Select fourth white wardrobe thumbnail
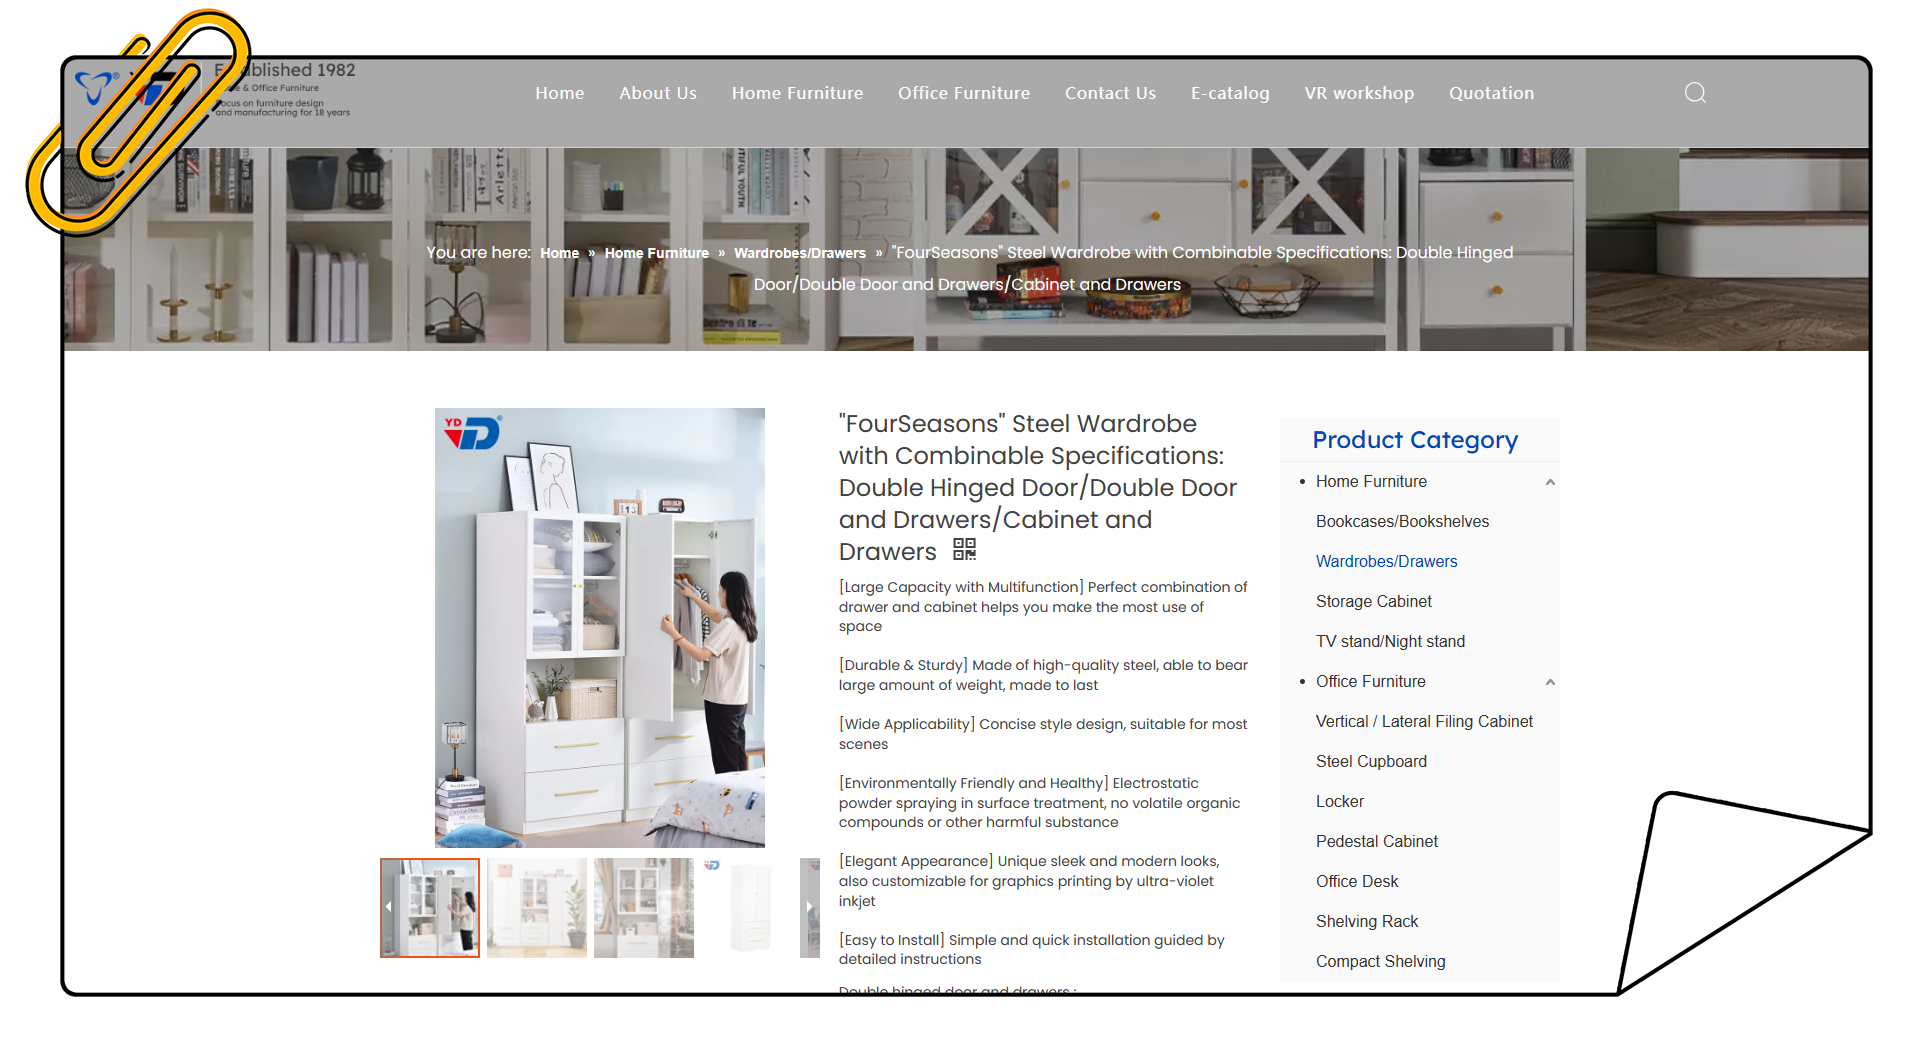Screen dimensions: 1928x1052 coord(750,907)
